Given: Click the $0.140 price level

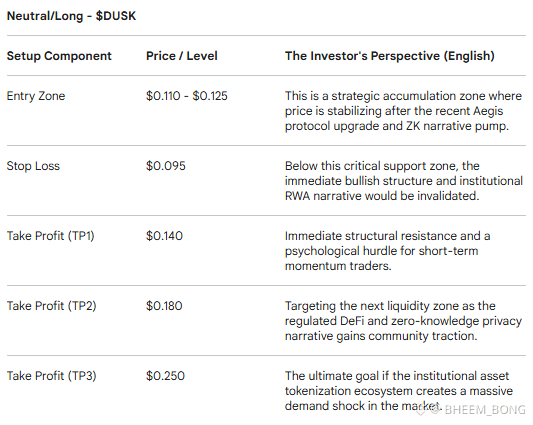Looking at the screenshot, I should pos(164,236).
